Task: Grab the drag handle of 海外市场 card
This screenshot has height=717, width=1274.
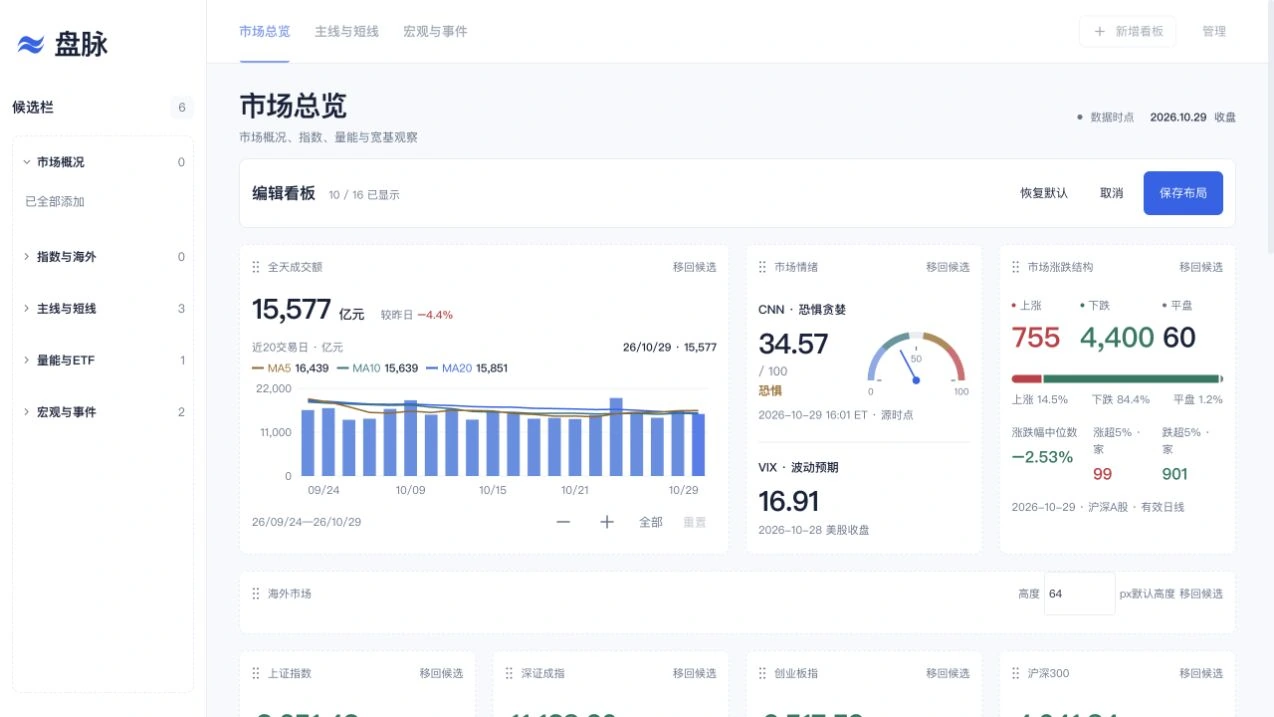Action: (x=256, y=593)
